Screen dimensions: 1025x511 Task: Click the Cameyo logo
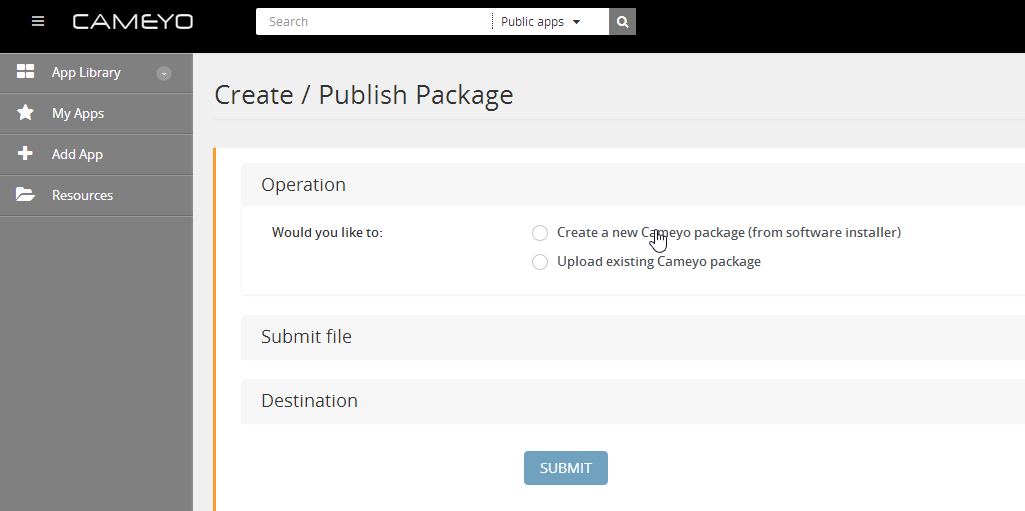[133, 22]
